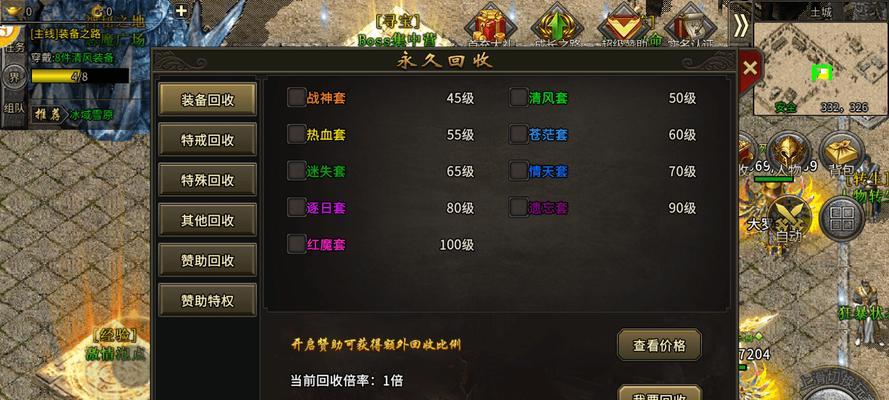Image resolution: width=889 pixels, height=400 pixels.
Task: Open the 背包 backpack icon
Action: [x=841, y=153]
